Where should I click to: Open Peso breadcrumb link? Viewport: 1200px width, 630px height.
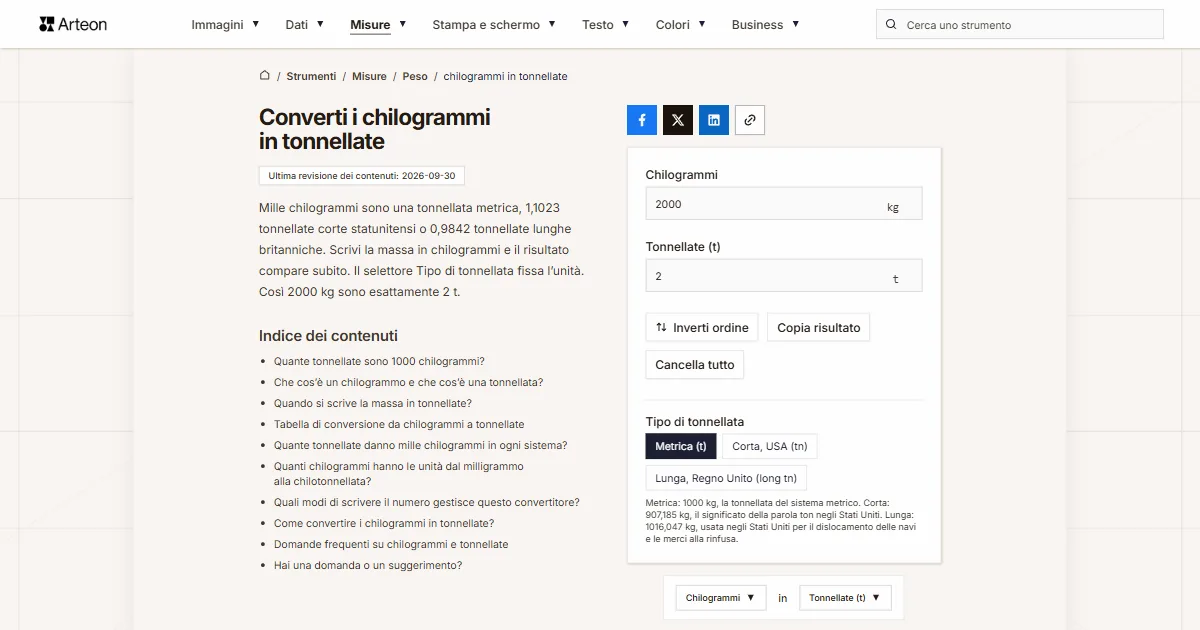coord(415,76)
